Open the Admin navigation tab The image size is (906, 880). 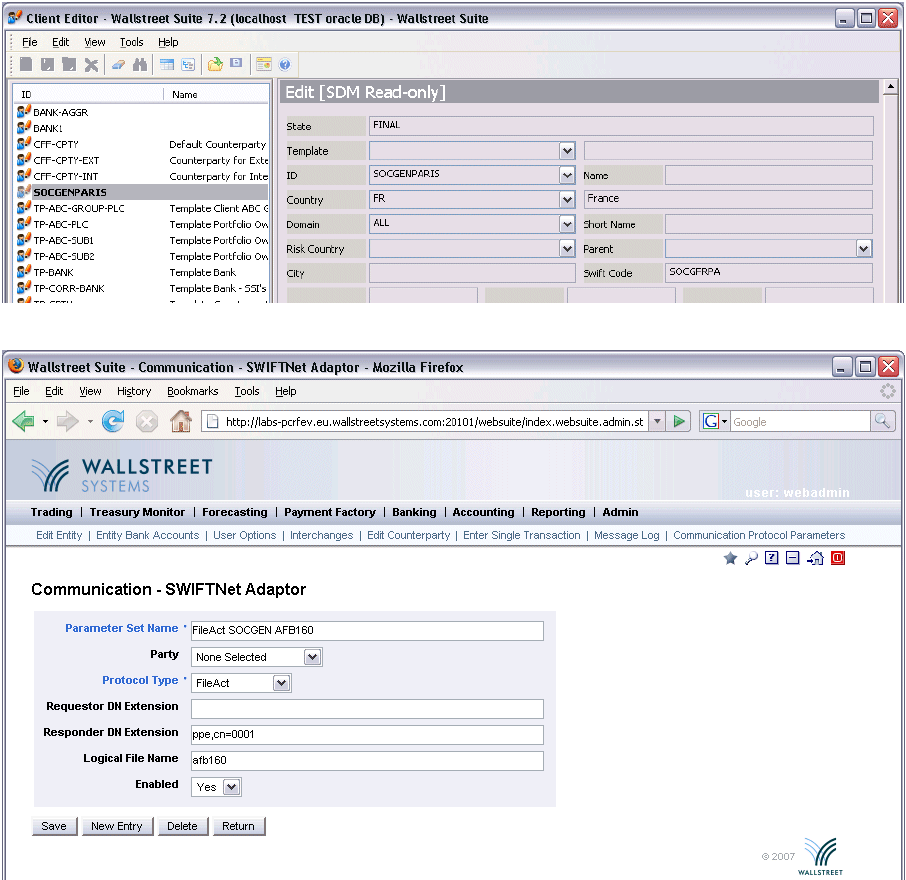620,512
